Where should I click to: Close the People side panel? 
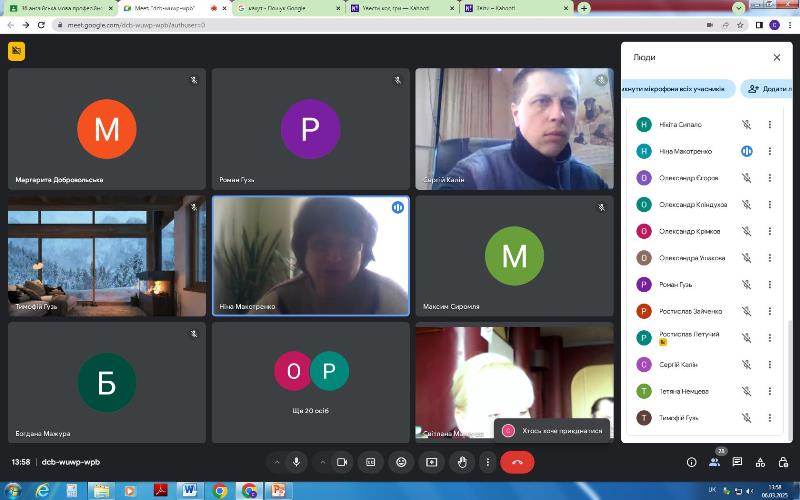coord(777,58)
